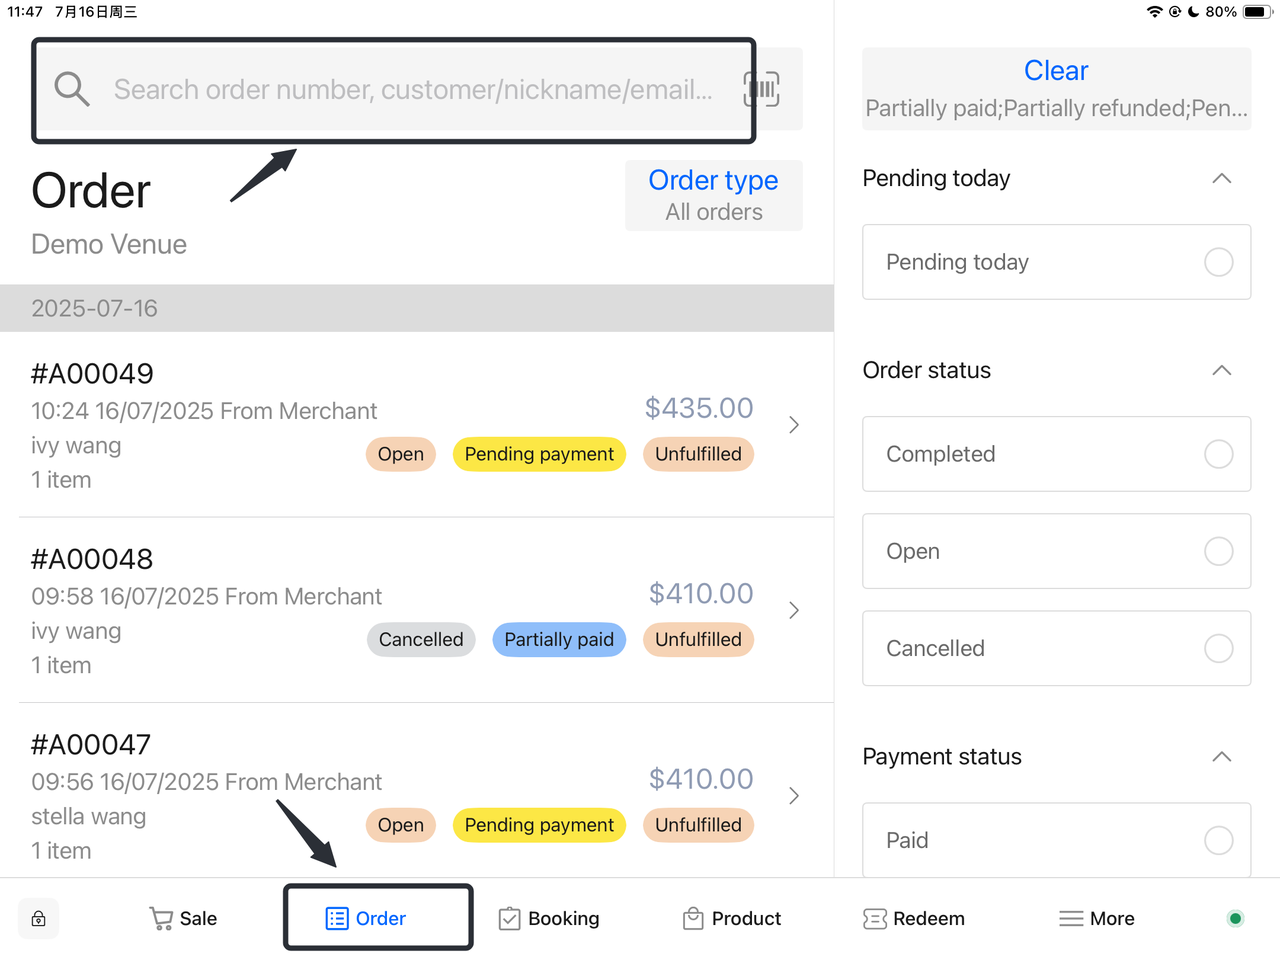Screen dimensions: 1280x960
Task: Open the Sale cart tab
Action: click(x=183, y=919)
